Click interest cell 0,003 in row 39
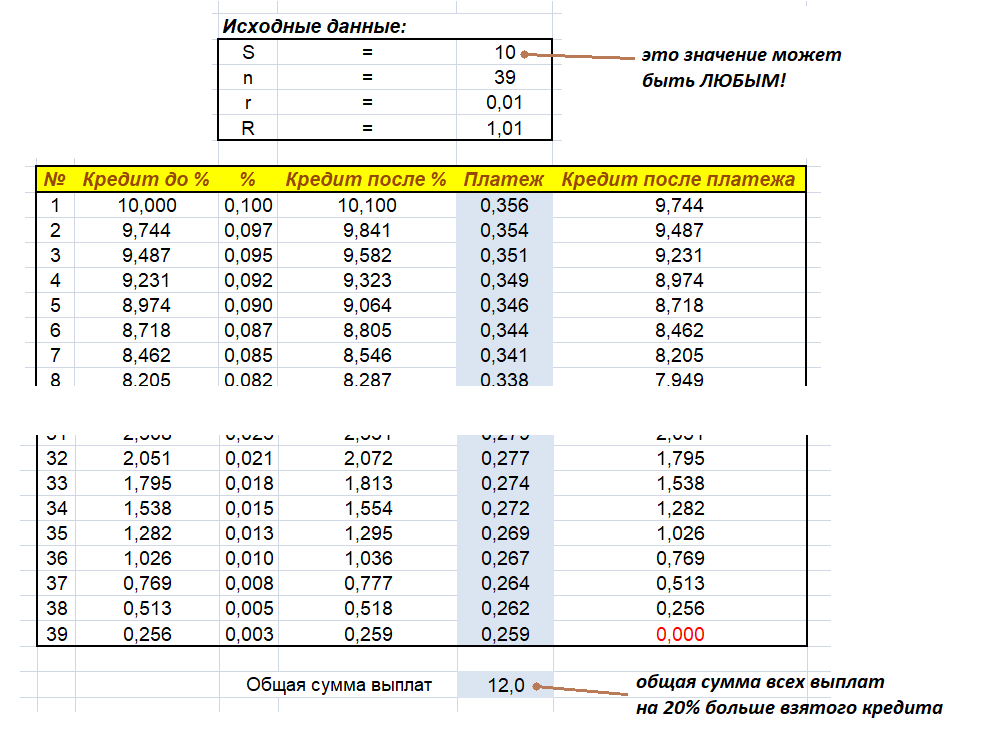981x729 pixels. pyautogui.click(x=250, y=634)
